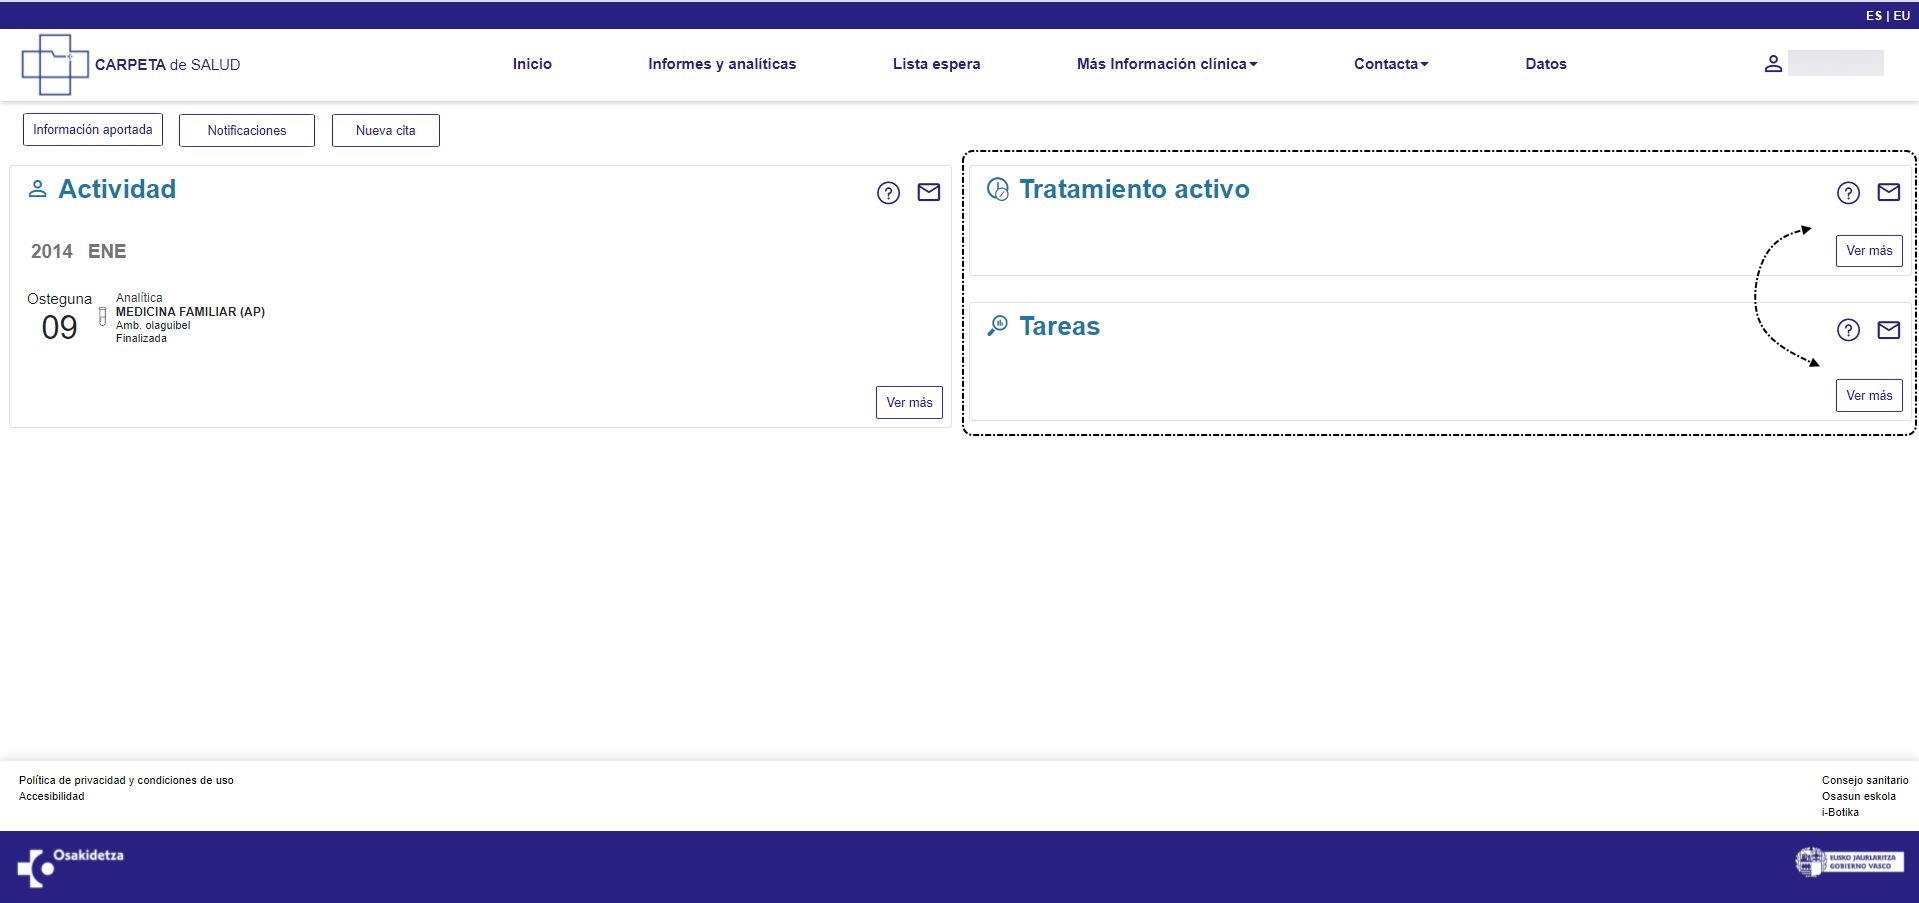Open Informes y analíticas section
The height and width of the screenshot is (903, 1919).
point(722,64)
